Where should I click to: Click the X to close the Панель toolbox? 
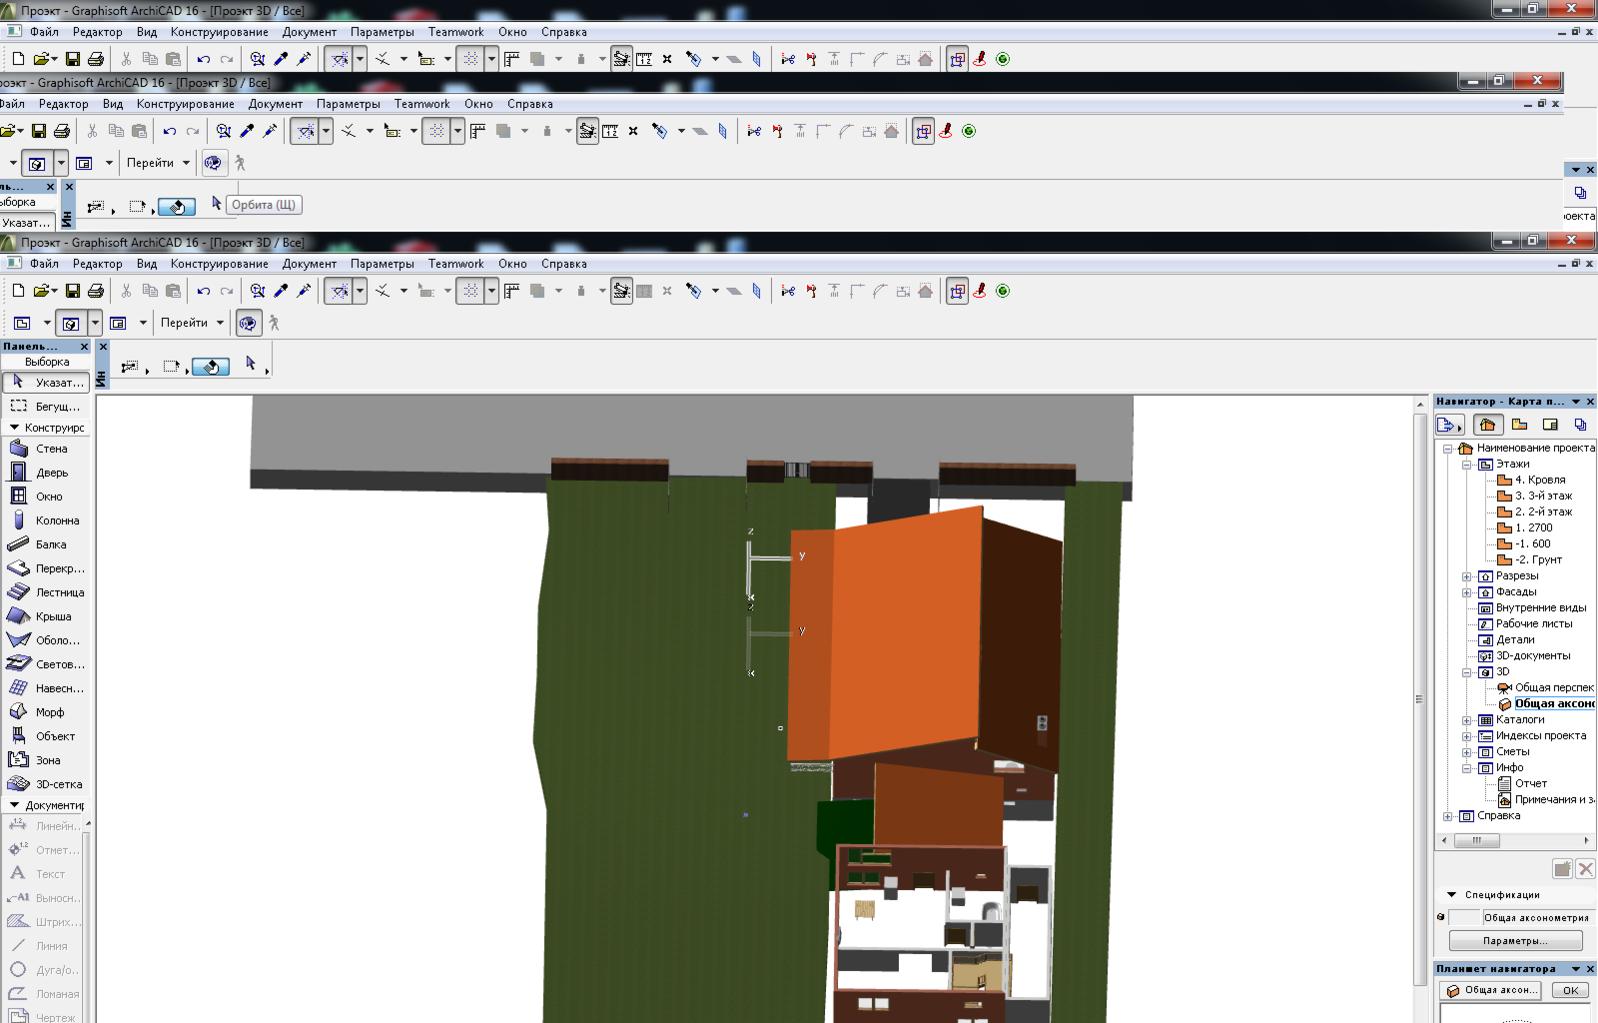(84, 346)
